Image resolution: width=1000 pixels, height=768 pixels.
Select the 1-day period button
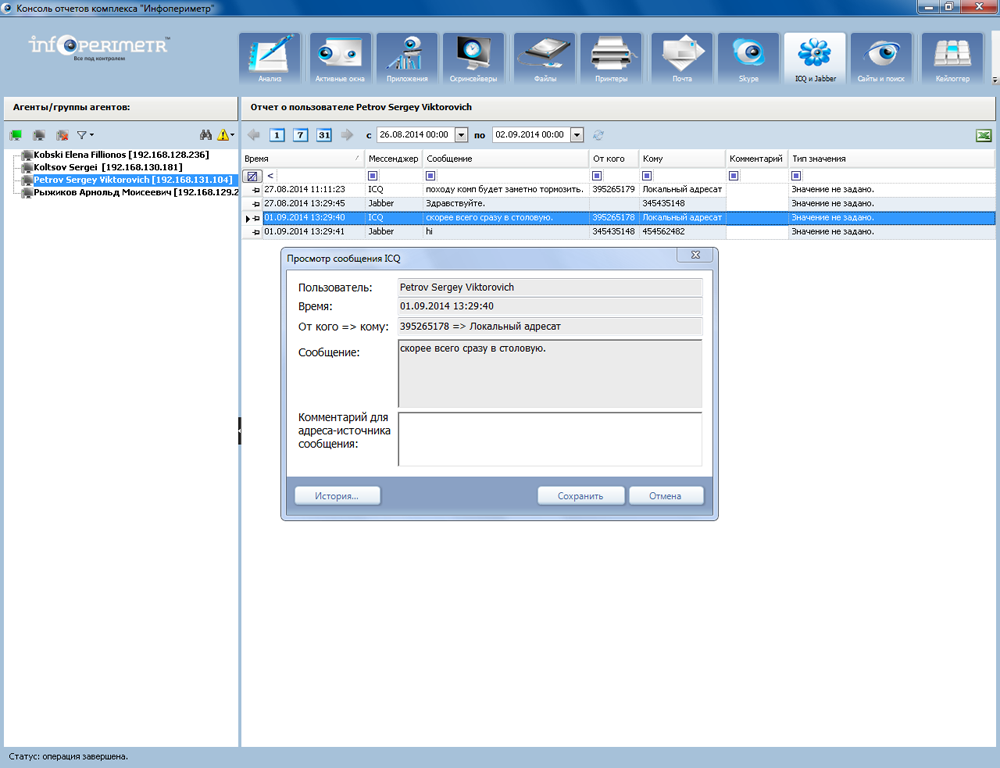tap(277, 135)
